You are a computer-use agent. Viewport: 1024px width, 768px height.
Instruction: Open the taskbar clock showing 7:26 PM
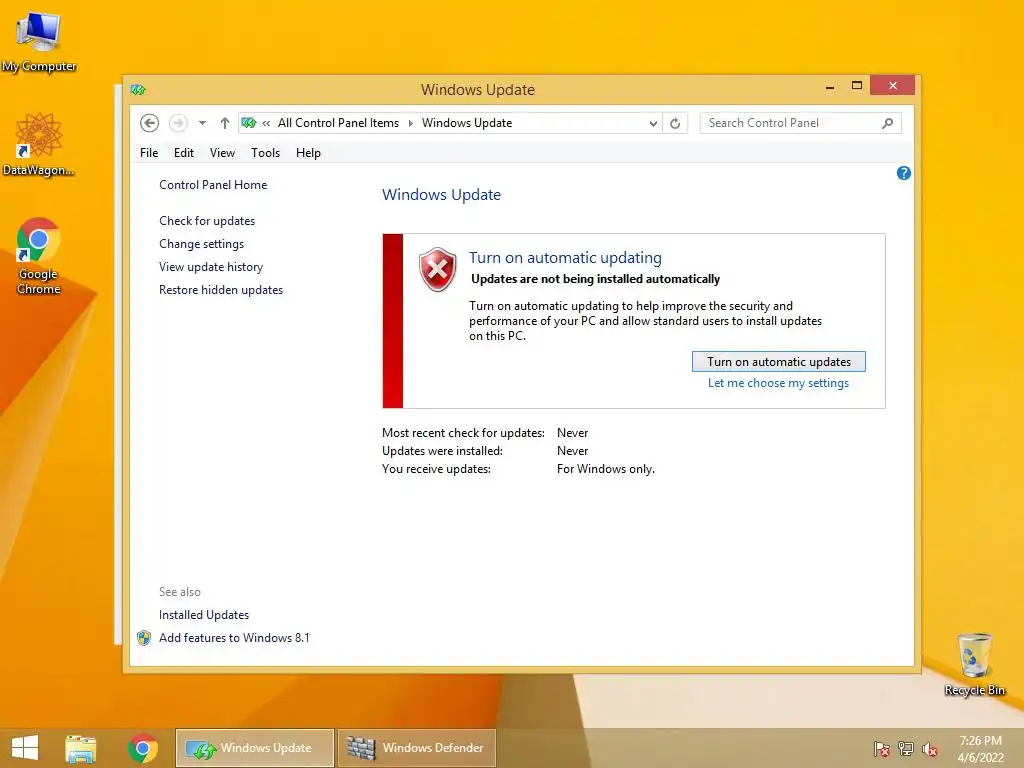click(980, 749)
